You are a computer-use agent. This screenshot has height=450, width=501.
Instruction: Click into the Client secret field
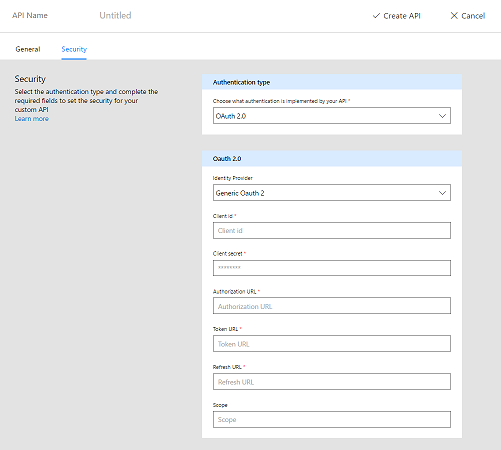pos(332,268)
